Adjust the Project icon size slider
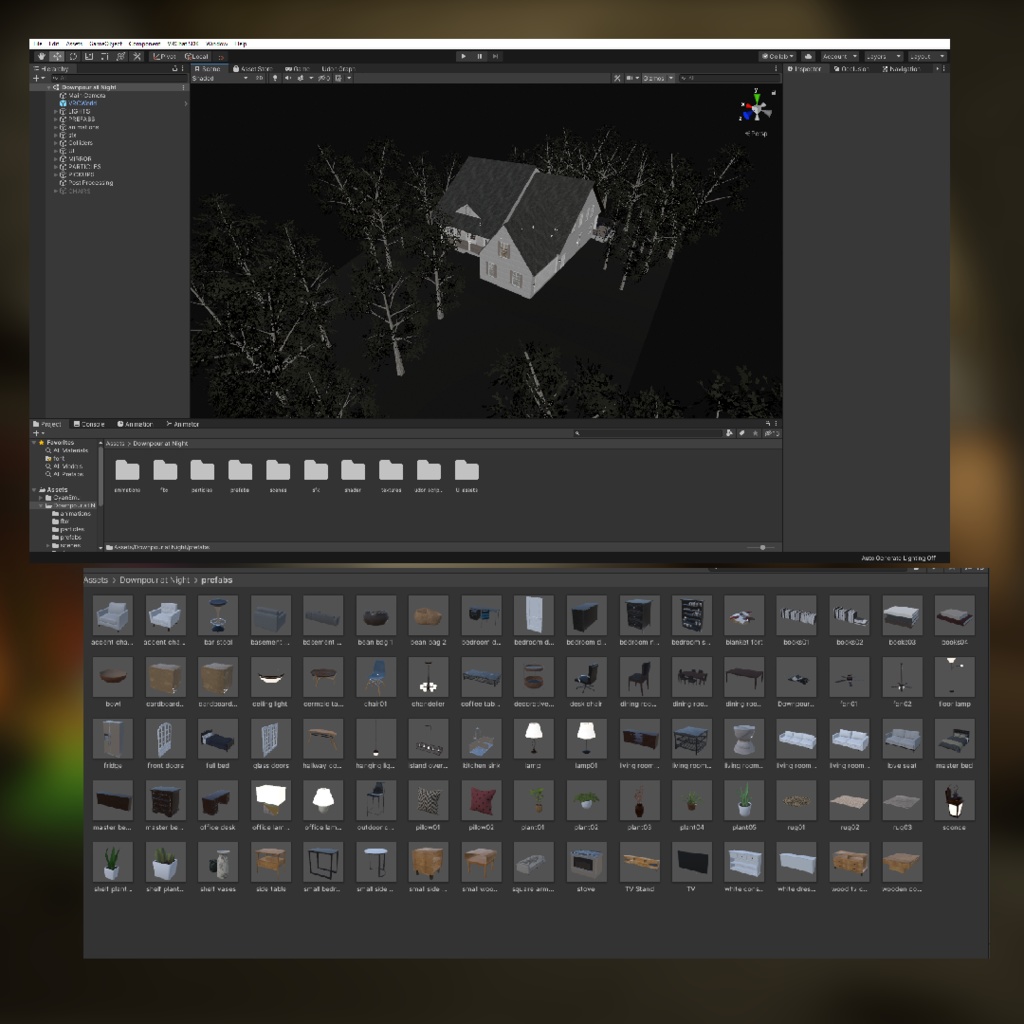 pyautogui.click(x=762, y=547)
